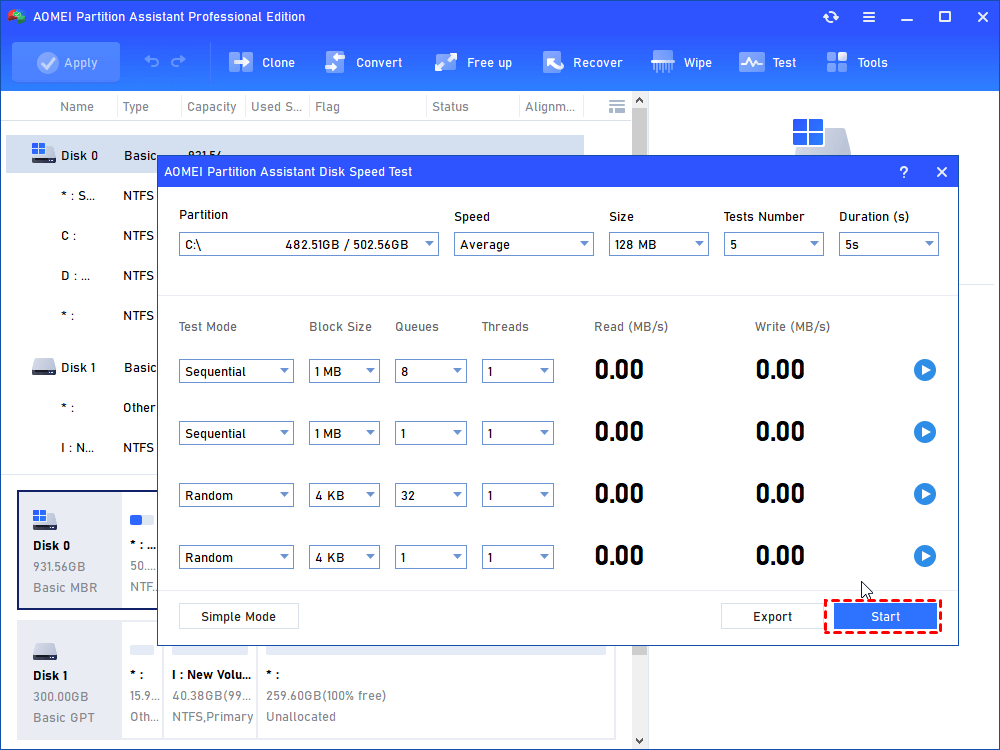Run the first Sequential test play button
Image resolution: width=1000 pixels, height=750 pixels.
click(x=924, y=371)
